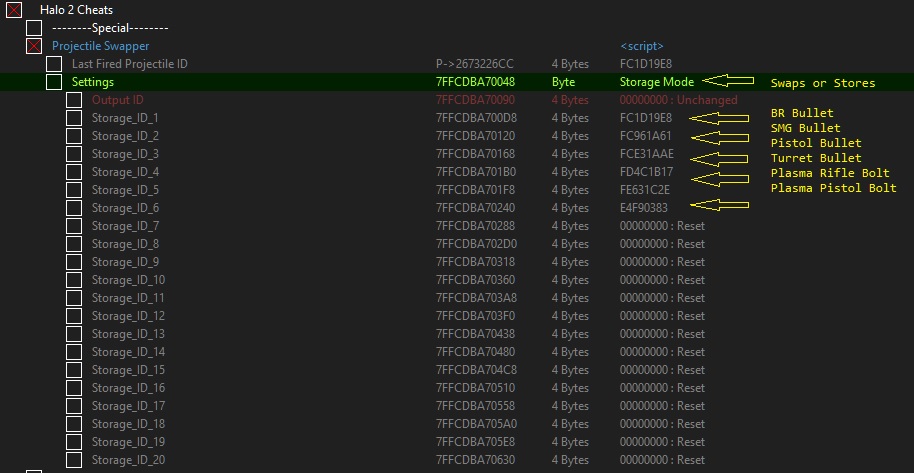Uncheck the Halo 2 Cheats checkbox

tap(14, 10)
